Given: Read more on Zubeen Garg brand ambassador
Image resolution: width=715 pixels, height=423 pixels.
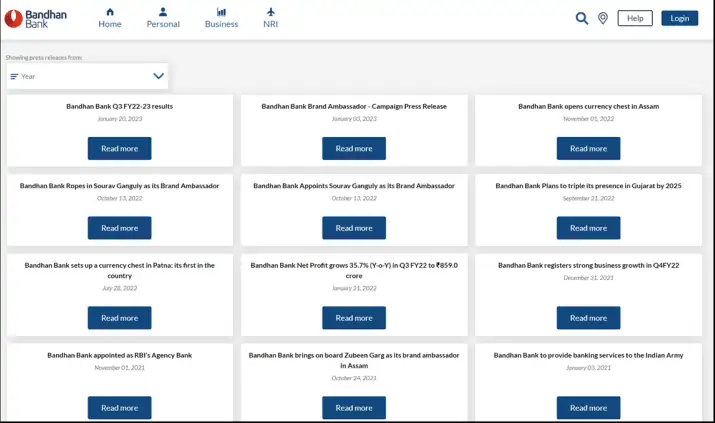Looking at the screenshot, I should click(x=354, y=408).
